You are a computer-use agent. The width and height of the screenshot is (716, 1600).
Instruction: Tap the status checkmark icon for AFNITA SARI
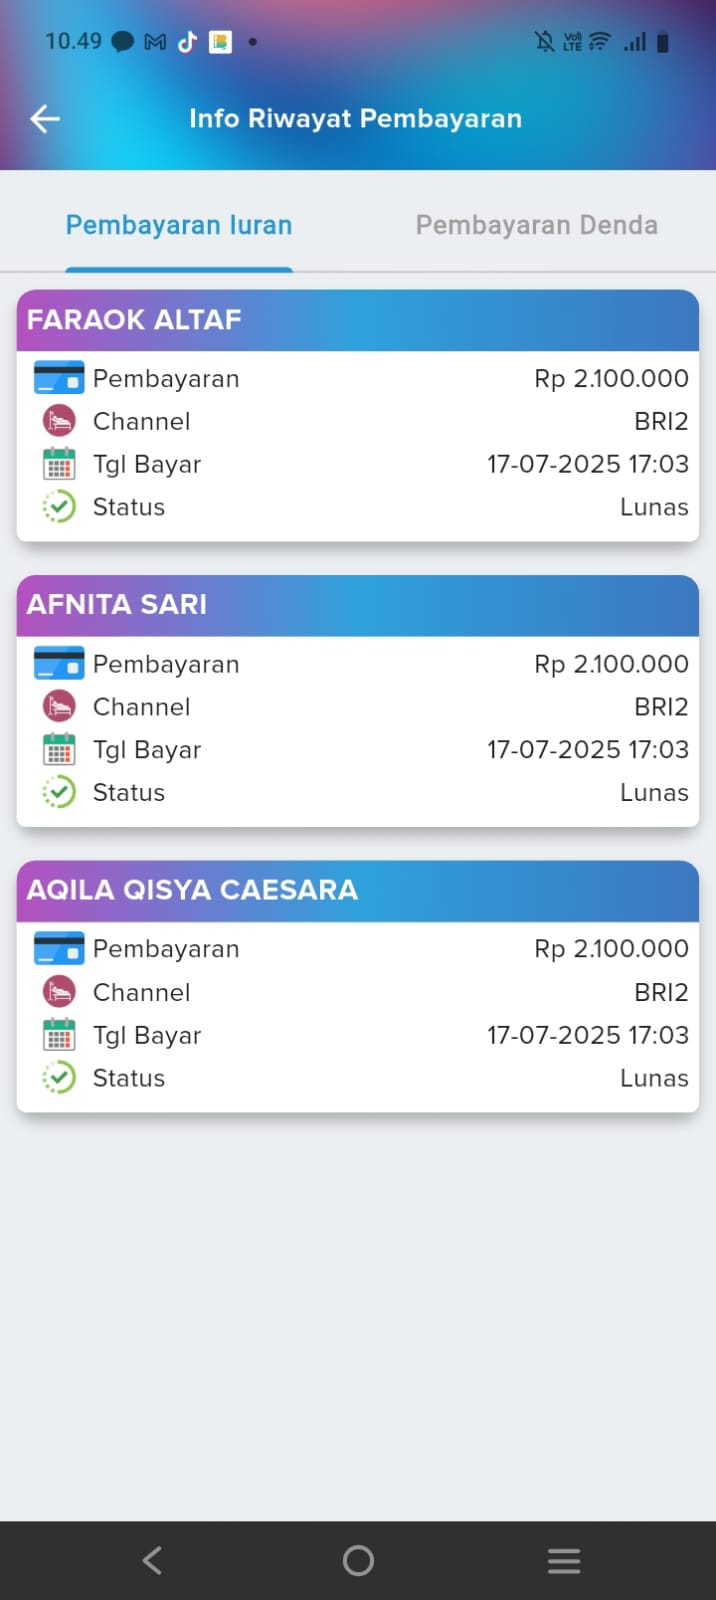59,792
